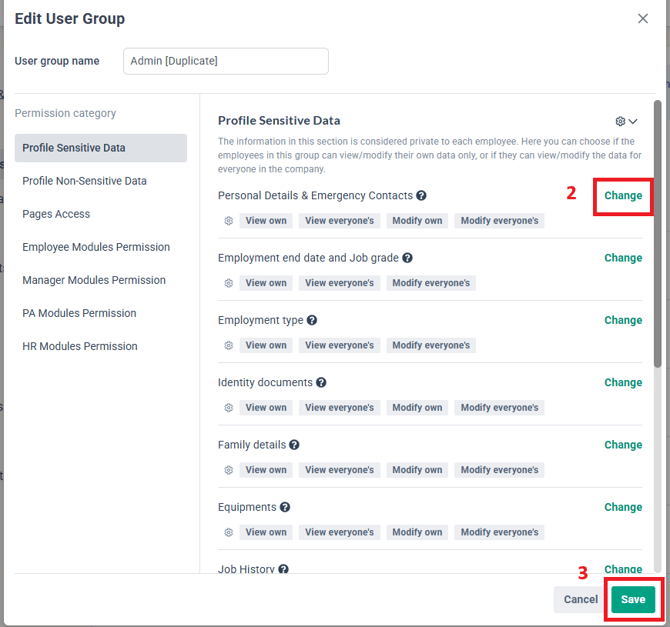Close the Edit User Group dialog
The height and width of the screenshot is (627, 670).
point(643,19)
